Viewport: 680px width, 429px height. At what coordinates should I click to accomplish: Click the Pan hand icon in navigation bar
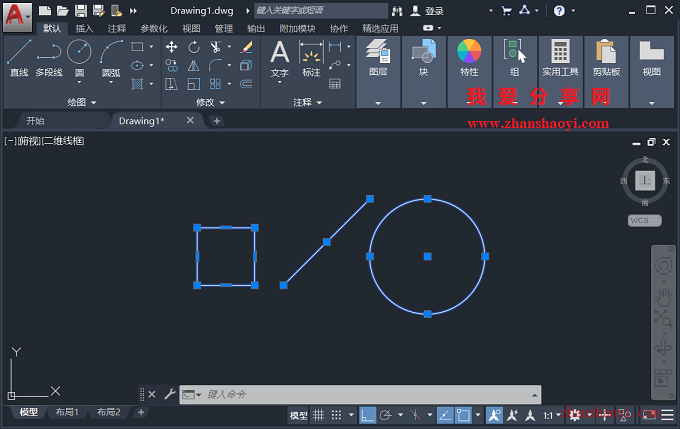(x=663, y=297)
